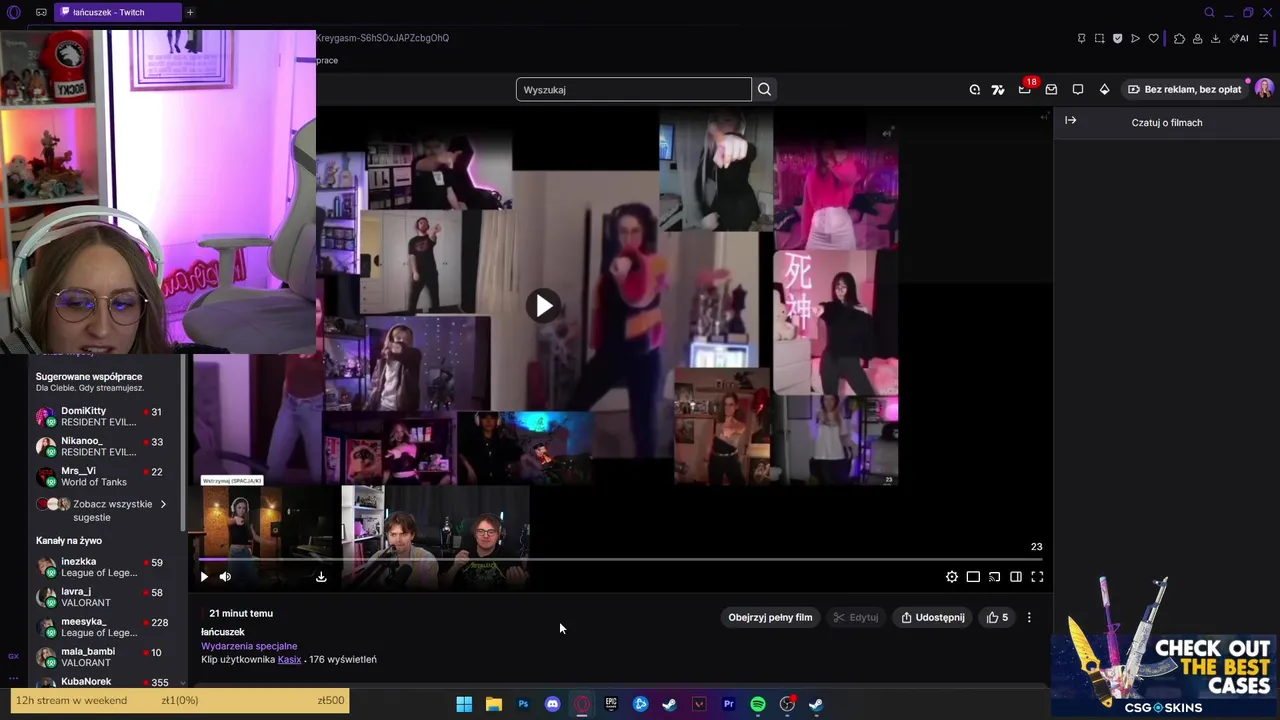Click the pin icon in address bar
Viewport: 1280px width, 720px height.
1081,38
